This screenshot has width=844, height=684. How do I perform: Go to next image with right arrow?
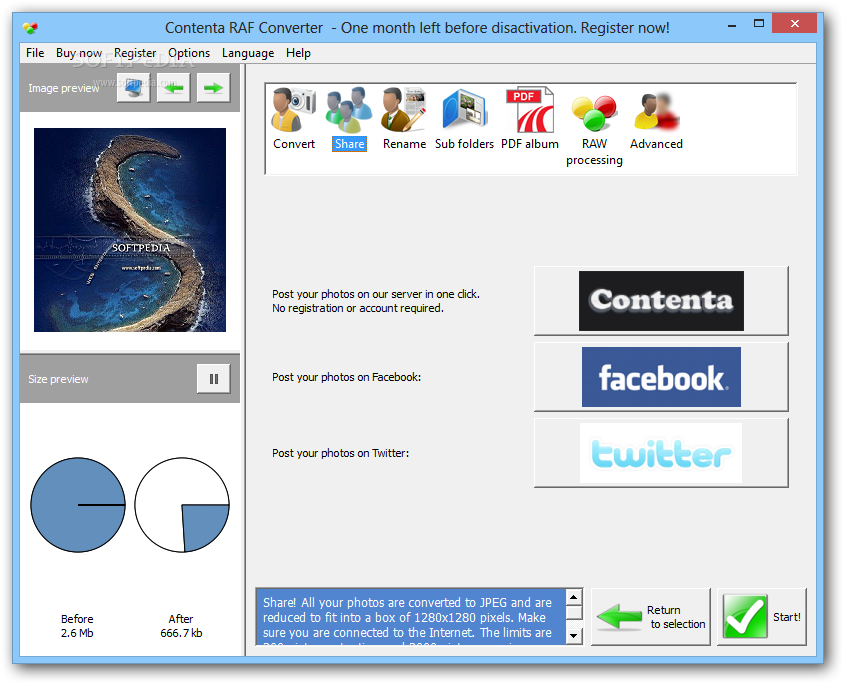[213, 88]
